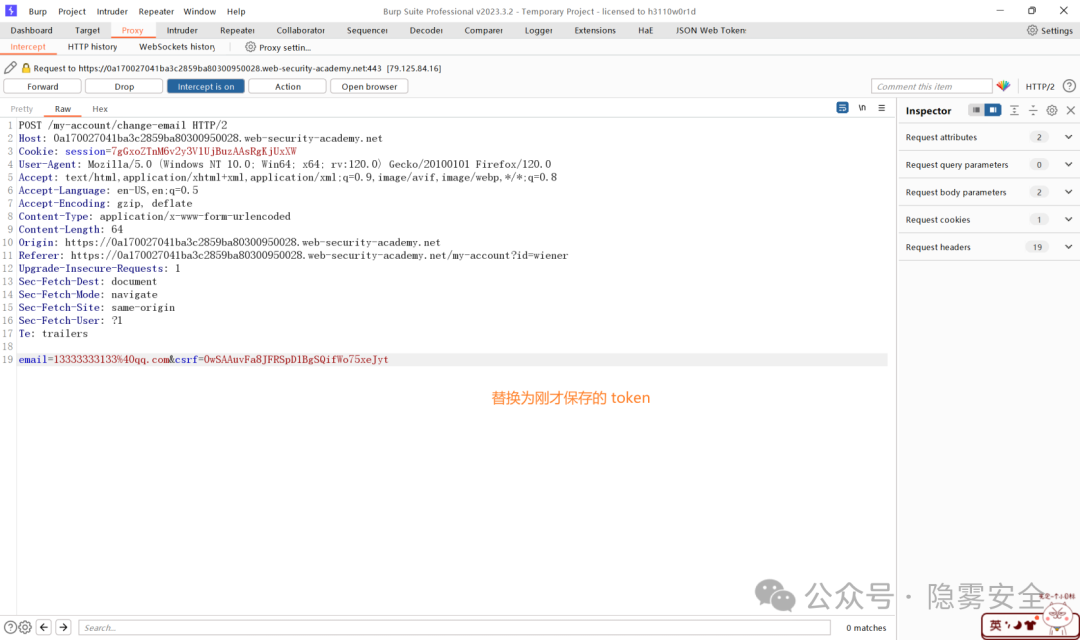Image resolution: width=1080 pixels, height=640 pixels.
Task: Open the Intruder menu in menu bar
Action: 112,11
